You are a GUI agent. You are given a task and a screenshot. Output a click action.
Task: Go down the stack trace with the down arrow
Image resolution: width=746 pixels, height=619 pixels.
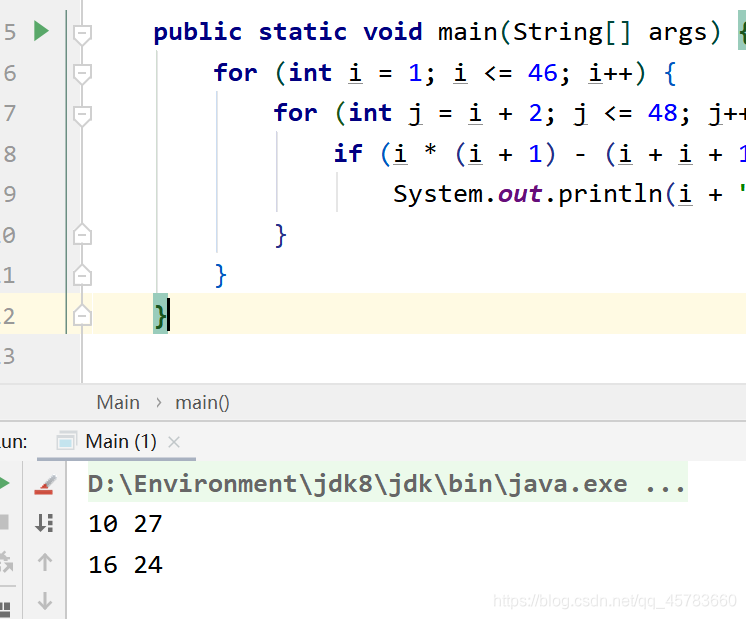click(45, 600)
